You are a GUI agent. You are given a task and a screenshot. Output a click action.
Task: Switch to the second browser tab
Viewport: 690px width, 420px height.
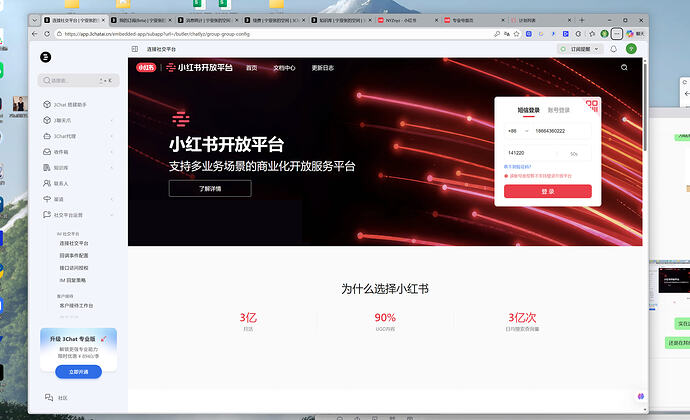[x=141, y=20]
